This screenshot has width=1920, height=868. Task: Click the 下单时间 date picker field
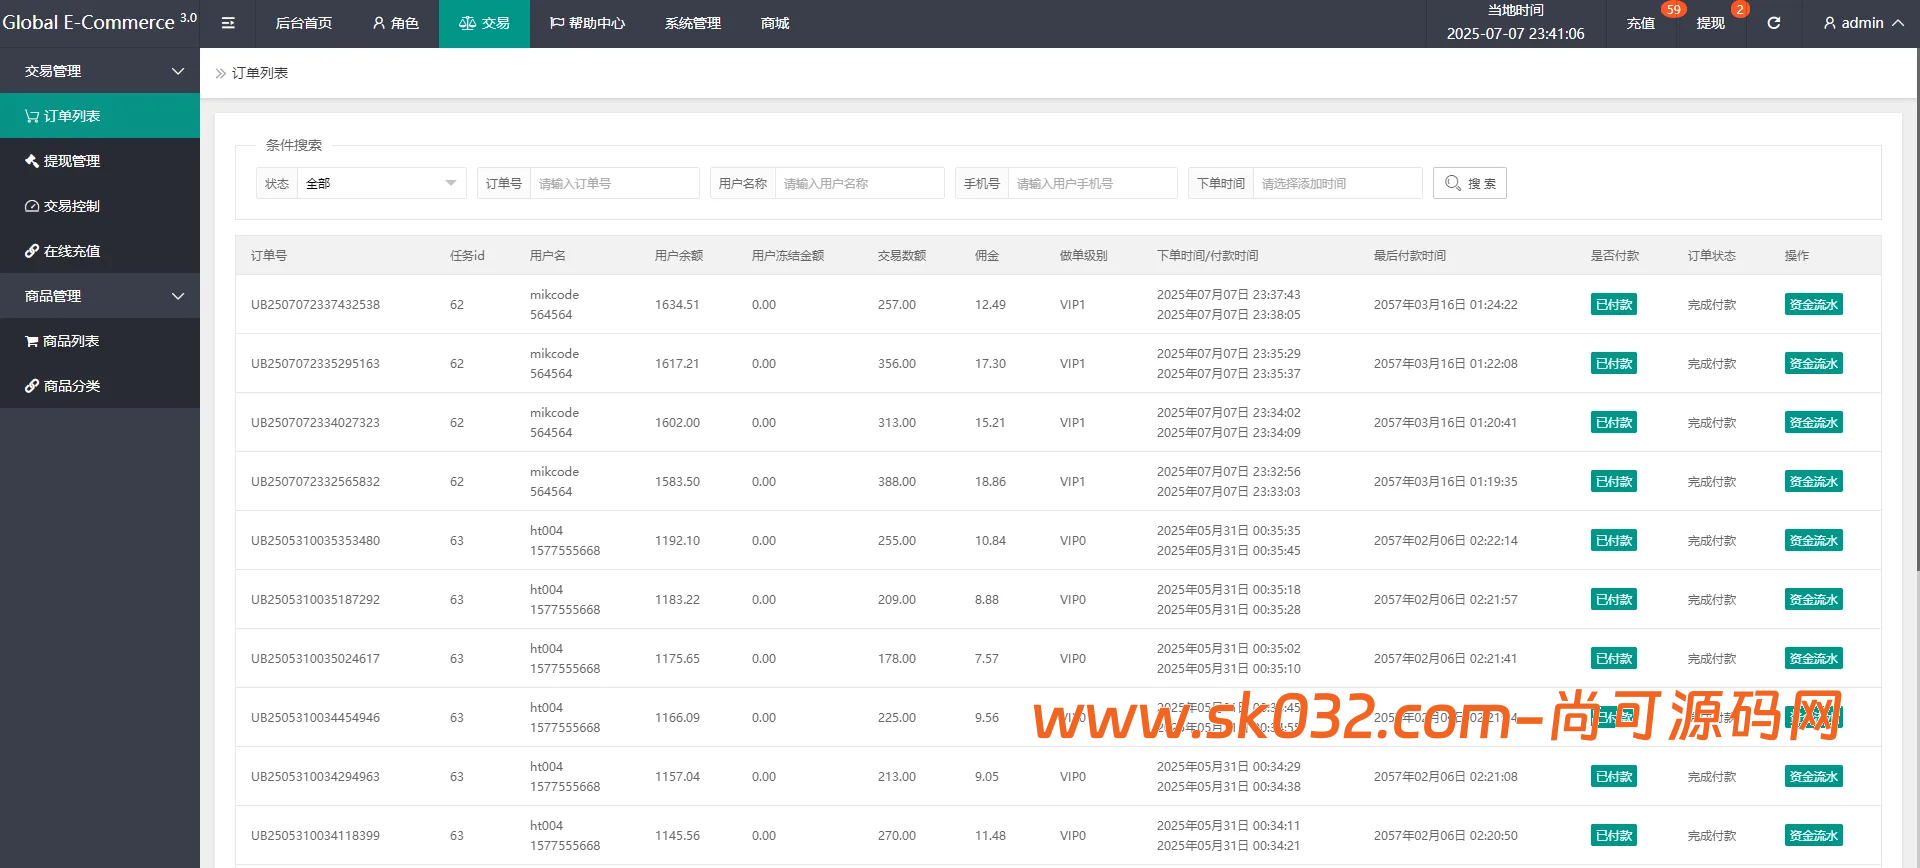coord(1336,183)
